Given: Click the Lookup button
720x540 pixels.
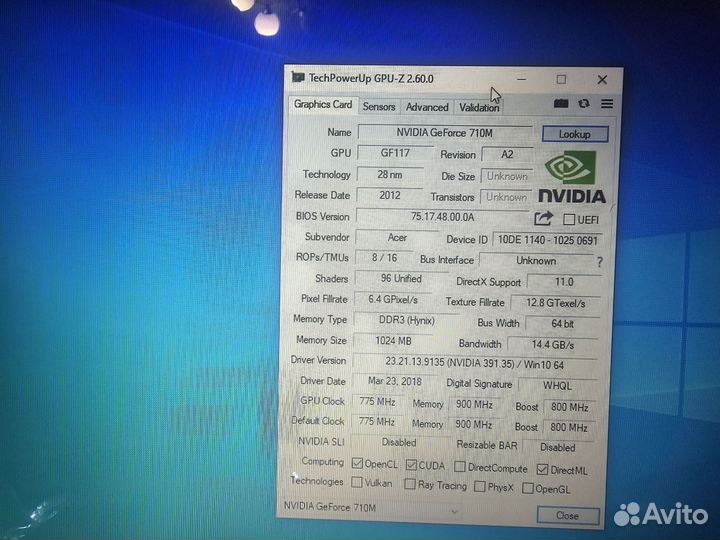Looking at the screenshot, I should 575,134.
